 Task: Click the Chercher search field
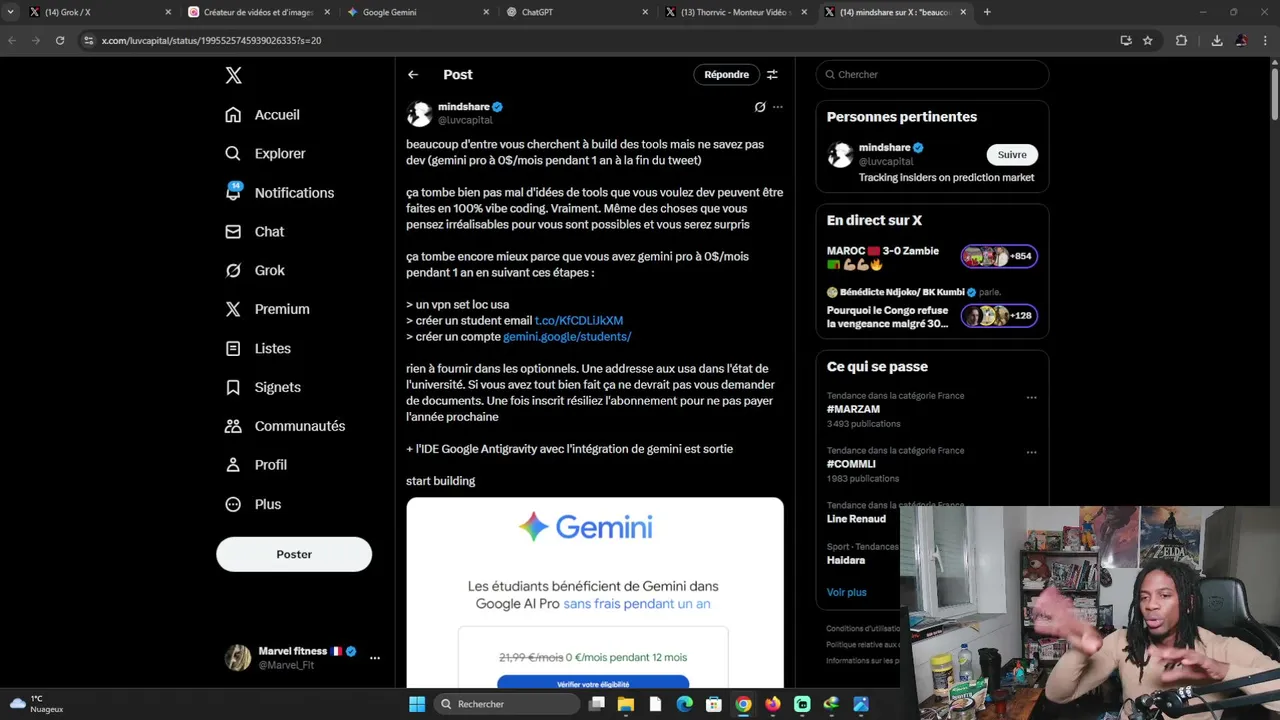point(932,75)
